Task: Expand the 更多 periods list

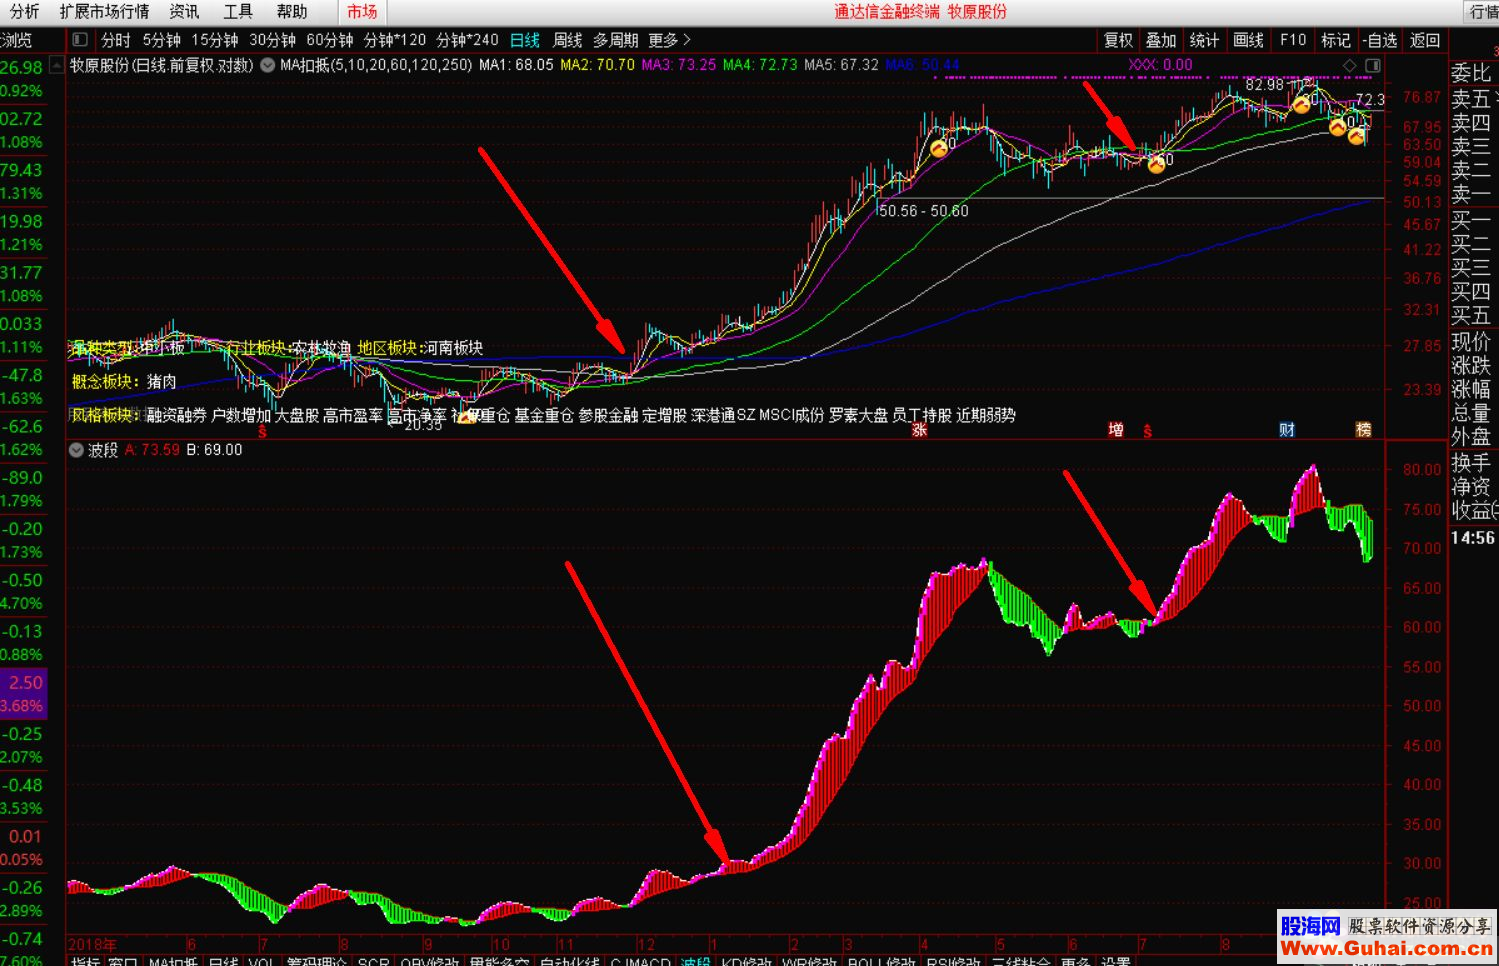Action: coord(669,40)
